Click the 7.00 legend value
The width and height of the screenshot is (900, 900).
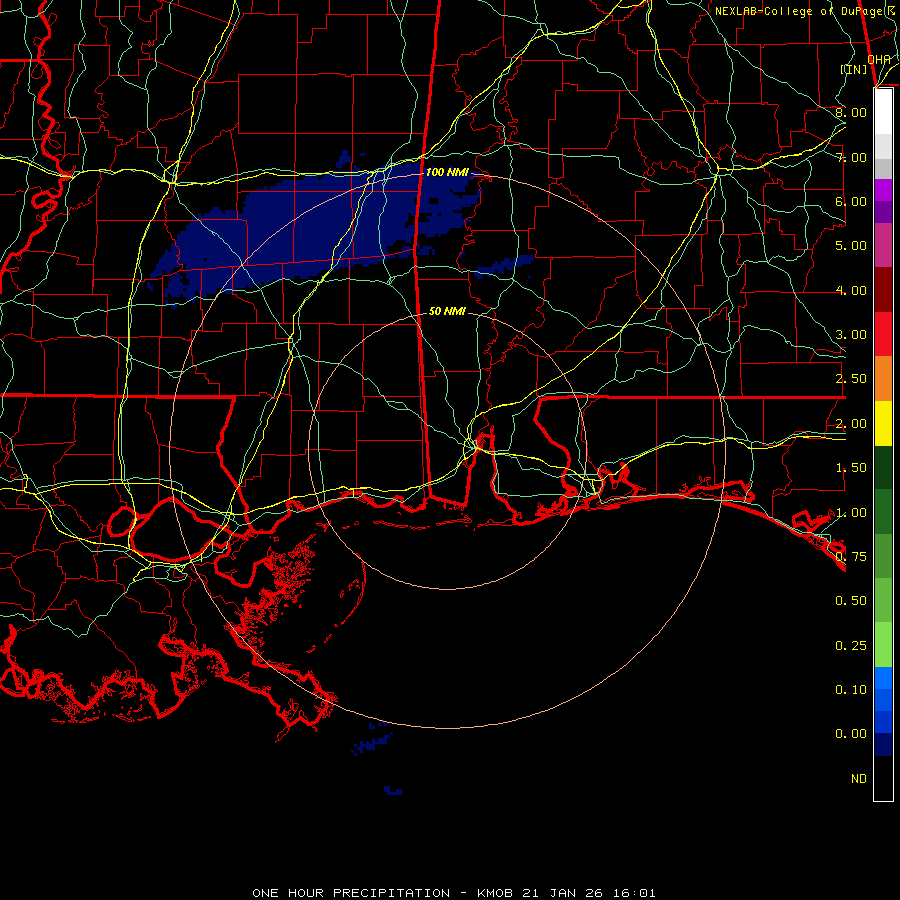point(851,157)
